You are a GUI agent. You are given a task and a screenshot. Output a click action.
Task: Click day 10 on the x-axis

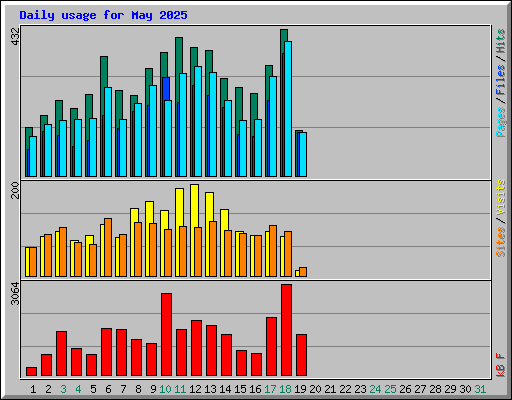pos(165,389)
